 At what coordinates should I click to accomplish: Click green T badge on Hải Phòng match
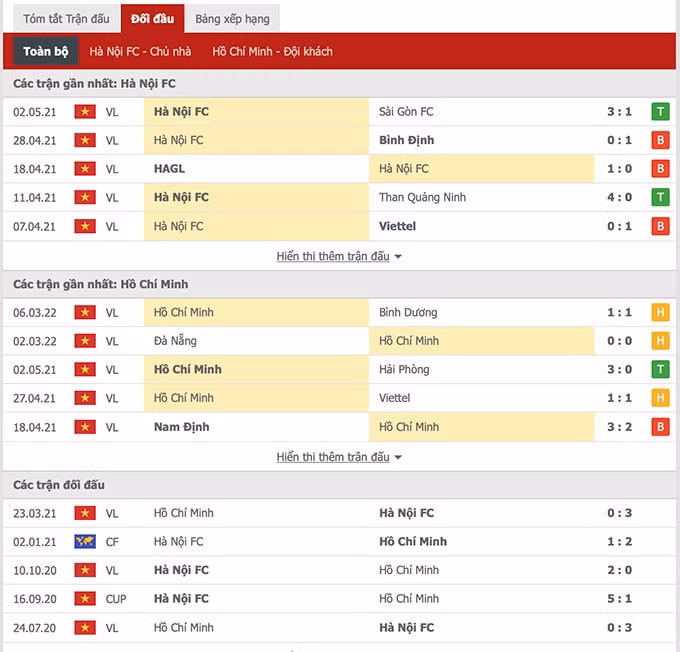click(660, 370)
